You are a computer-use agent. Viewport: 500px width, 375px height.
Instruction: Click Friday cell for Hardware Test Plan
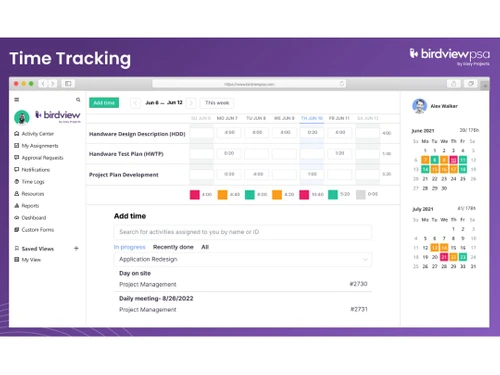tap(339, 153)
